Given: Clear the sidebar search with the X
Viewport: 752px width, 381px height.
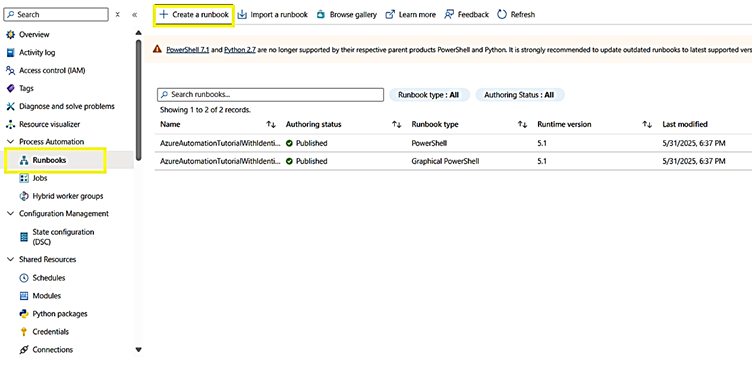Looking at the screenshot, I should click(x=118, y=15).
